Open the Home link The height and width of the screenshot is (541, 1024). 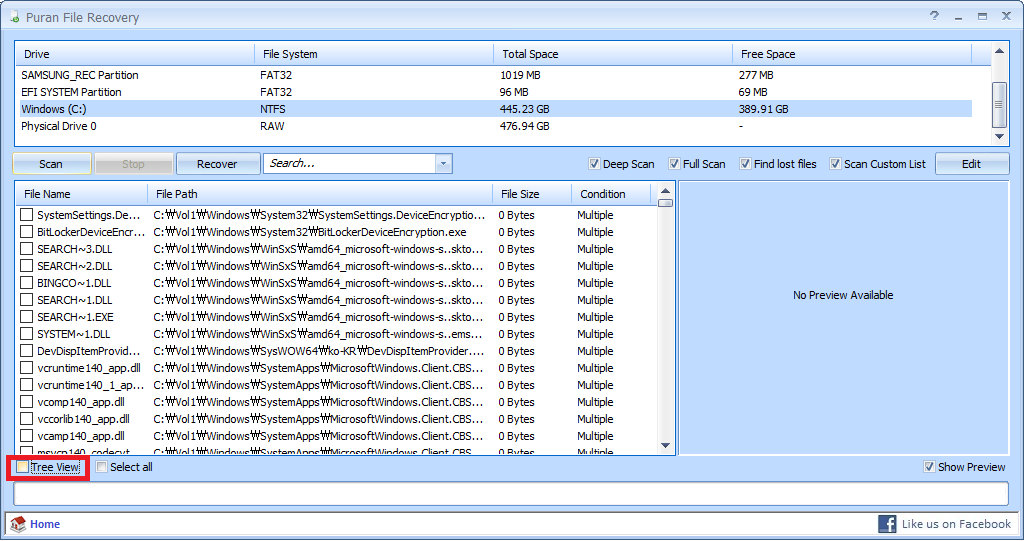click(x=45, y=524)
